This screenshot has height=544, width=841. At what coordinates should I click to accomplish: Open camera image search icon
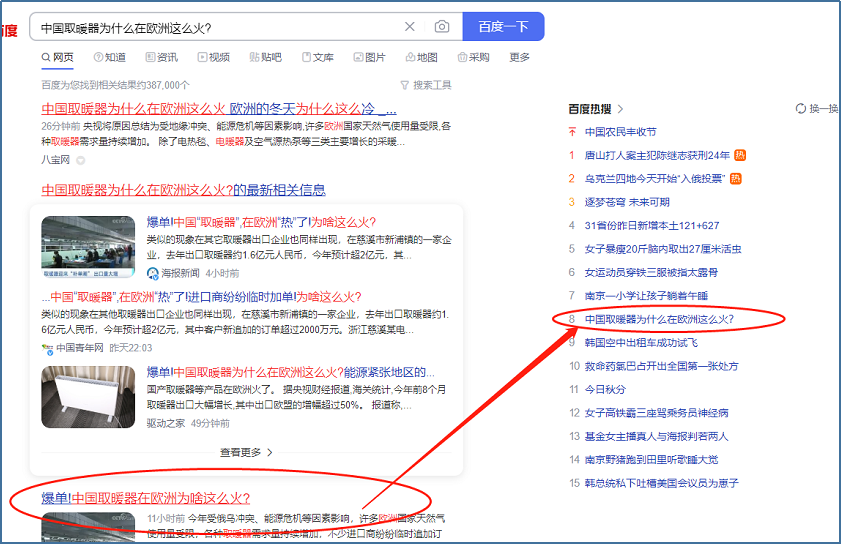pyautogui.click(x=441, y=27)
